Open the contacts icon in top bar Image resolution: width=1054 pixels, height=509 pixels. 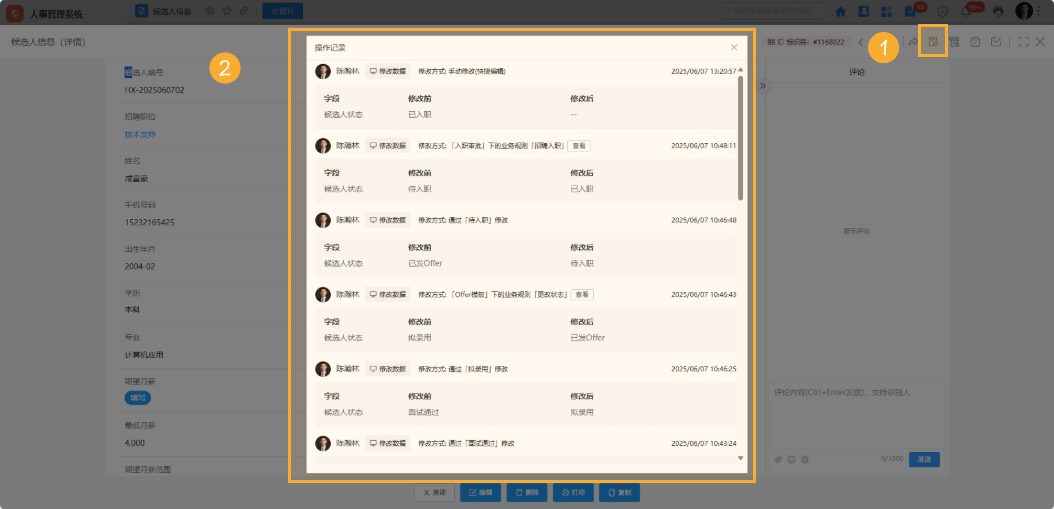pyautogui.click(x=864, y=11)
